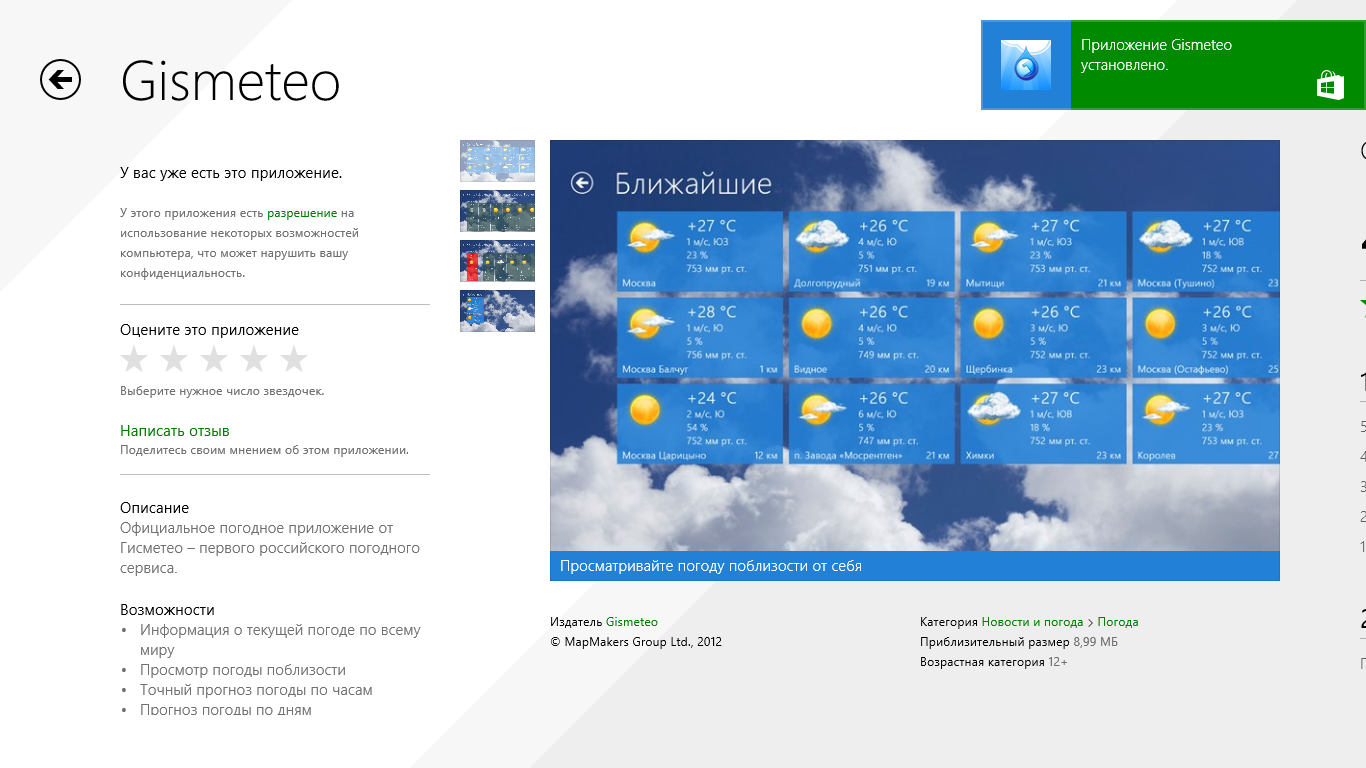Rate the app three stars
1366x768 pixels.
(x=214, y=359)
